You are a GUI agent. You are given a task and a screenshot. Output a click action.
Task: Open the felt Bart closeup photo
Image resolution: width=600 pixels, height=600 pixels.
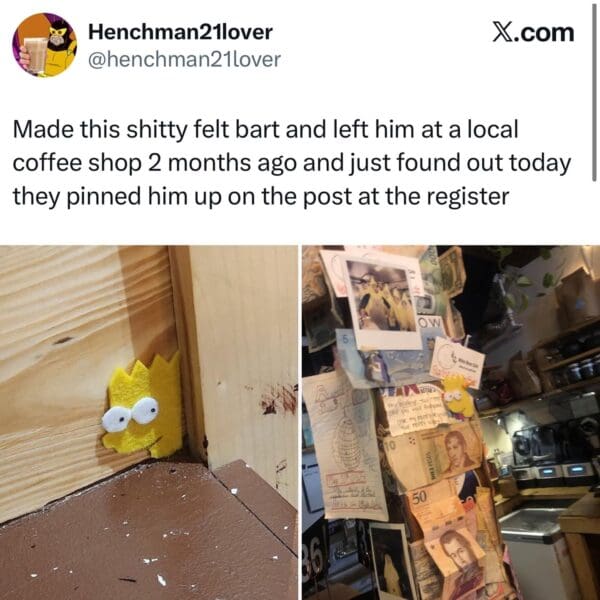pyautogui.click(x=149, y=422)
